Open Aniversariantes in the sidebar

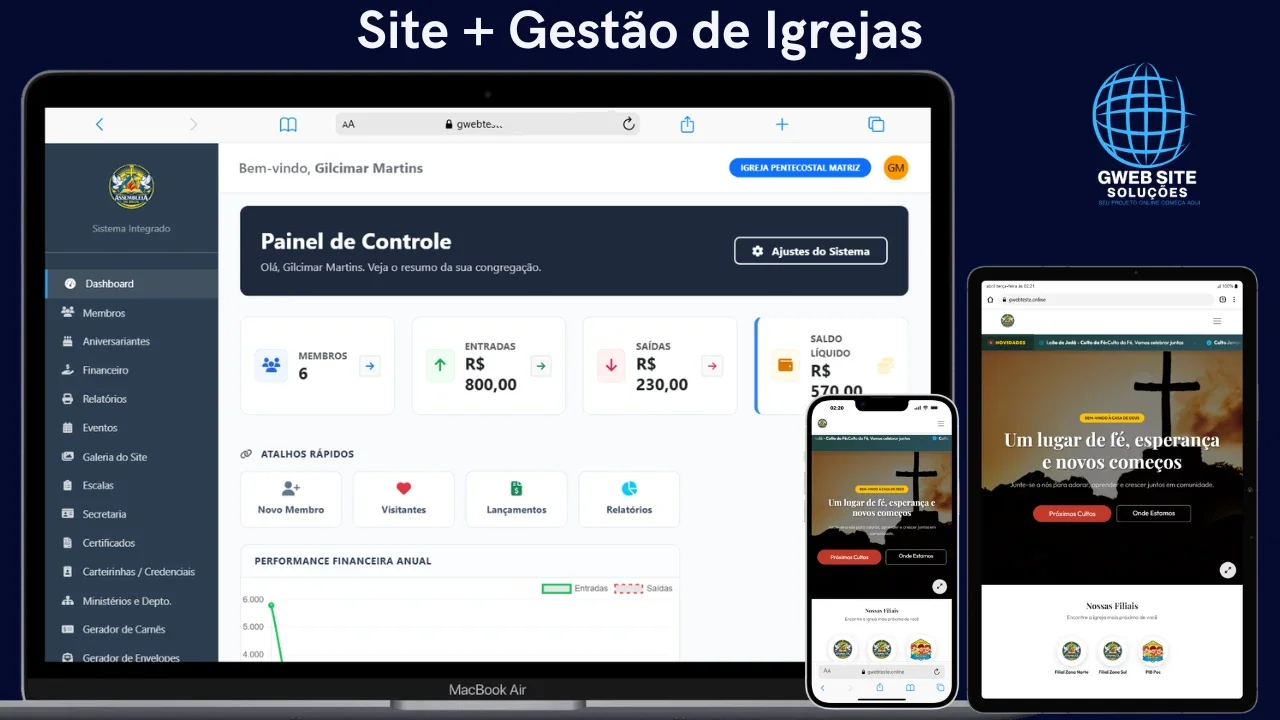pos(132,341)
